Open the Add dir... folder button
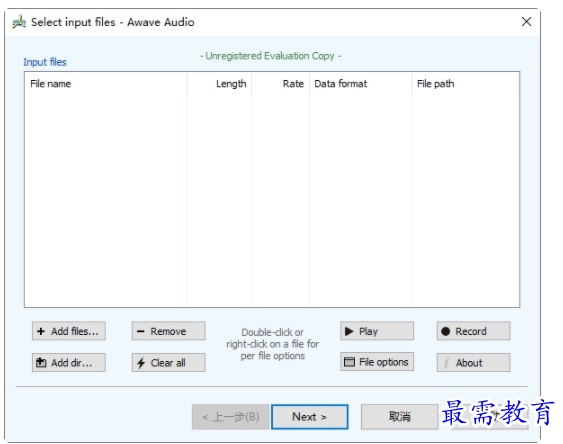The image size is (563, 444). coord(69,363)
